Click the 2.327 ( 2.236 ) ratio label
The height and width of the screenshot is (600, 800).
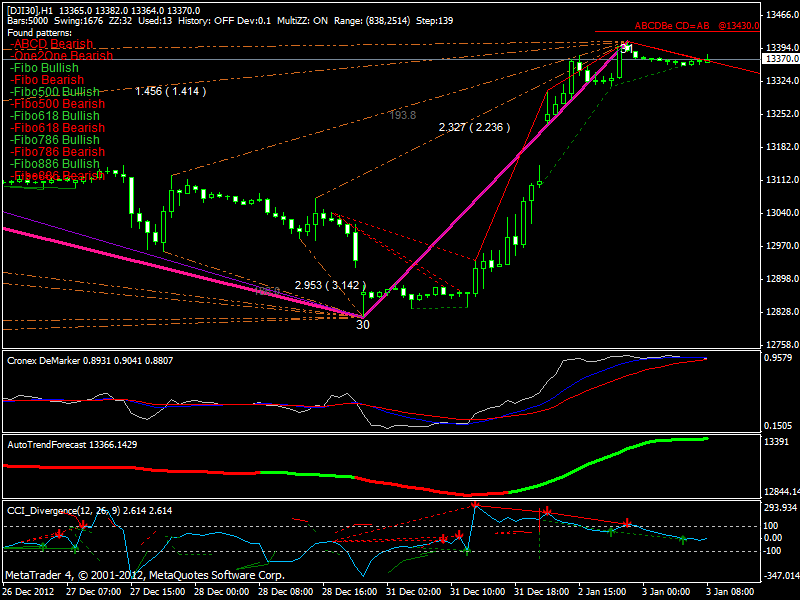tap(475, 127)
